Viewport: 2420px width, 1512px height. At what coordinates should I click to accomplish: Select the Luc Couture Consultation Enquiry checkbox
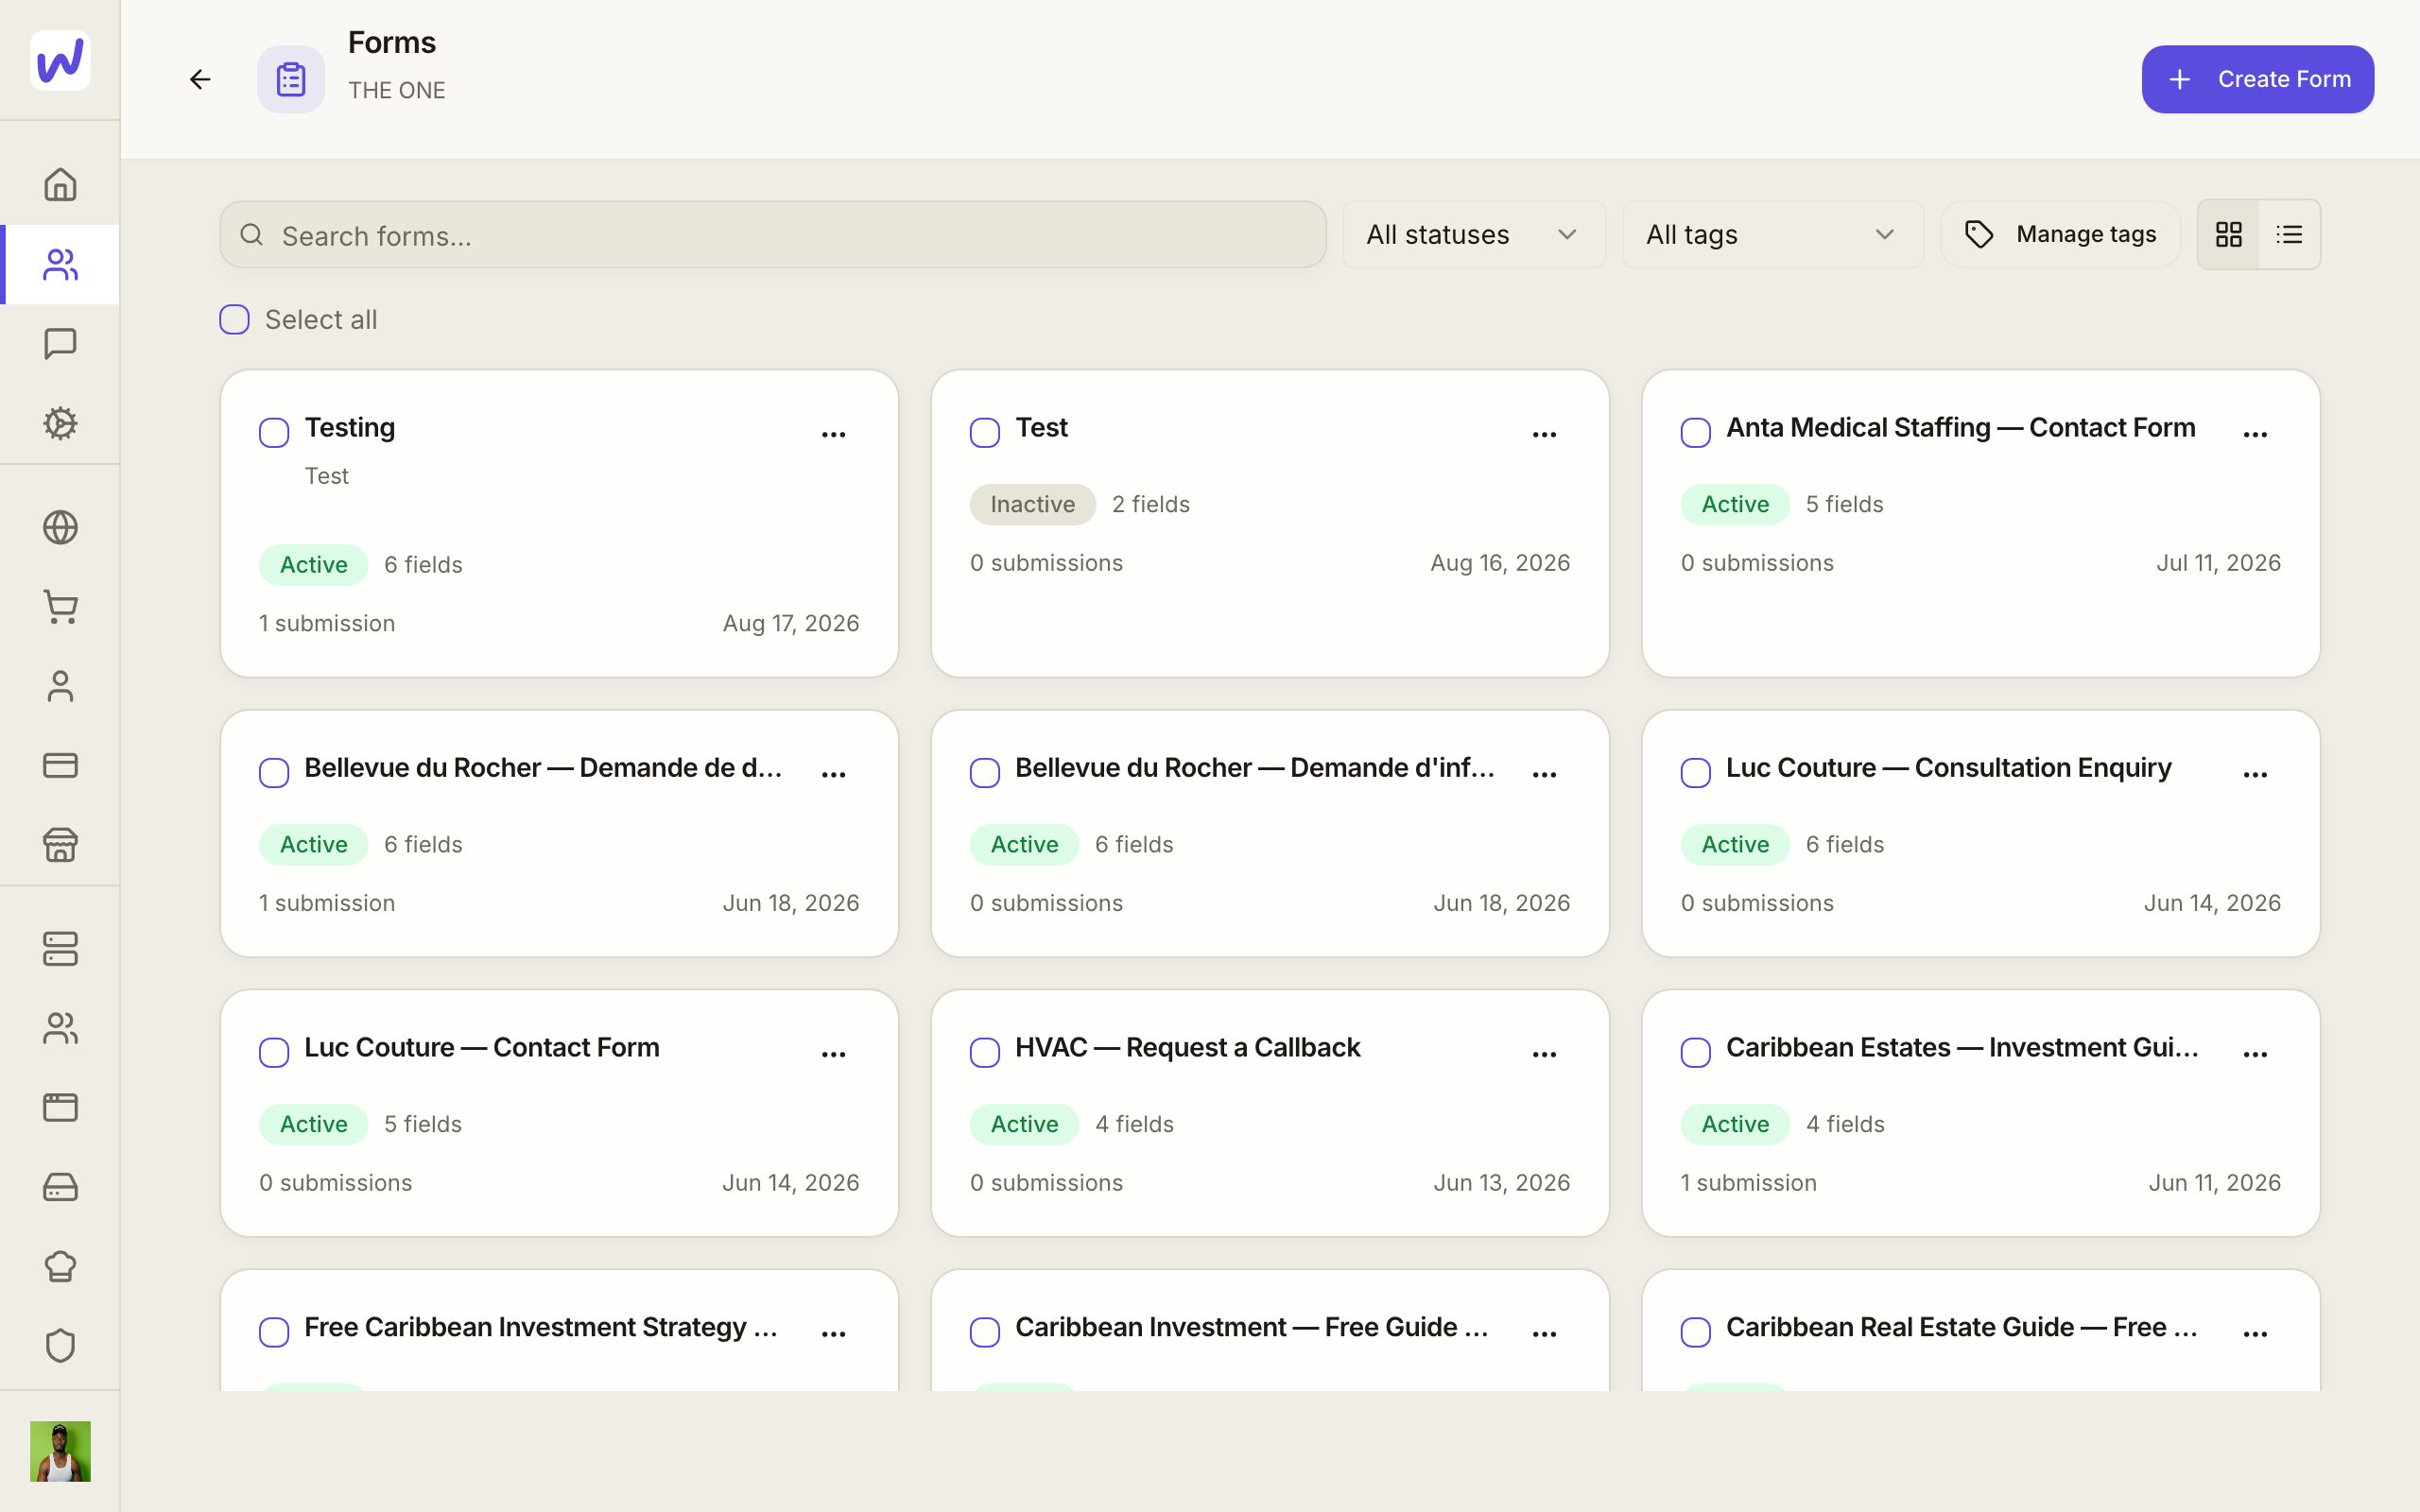[x=1695, y=773]
